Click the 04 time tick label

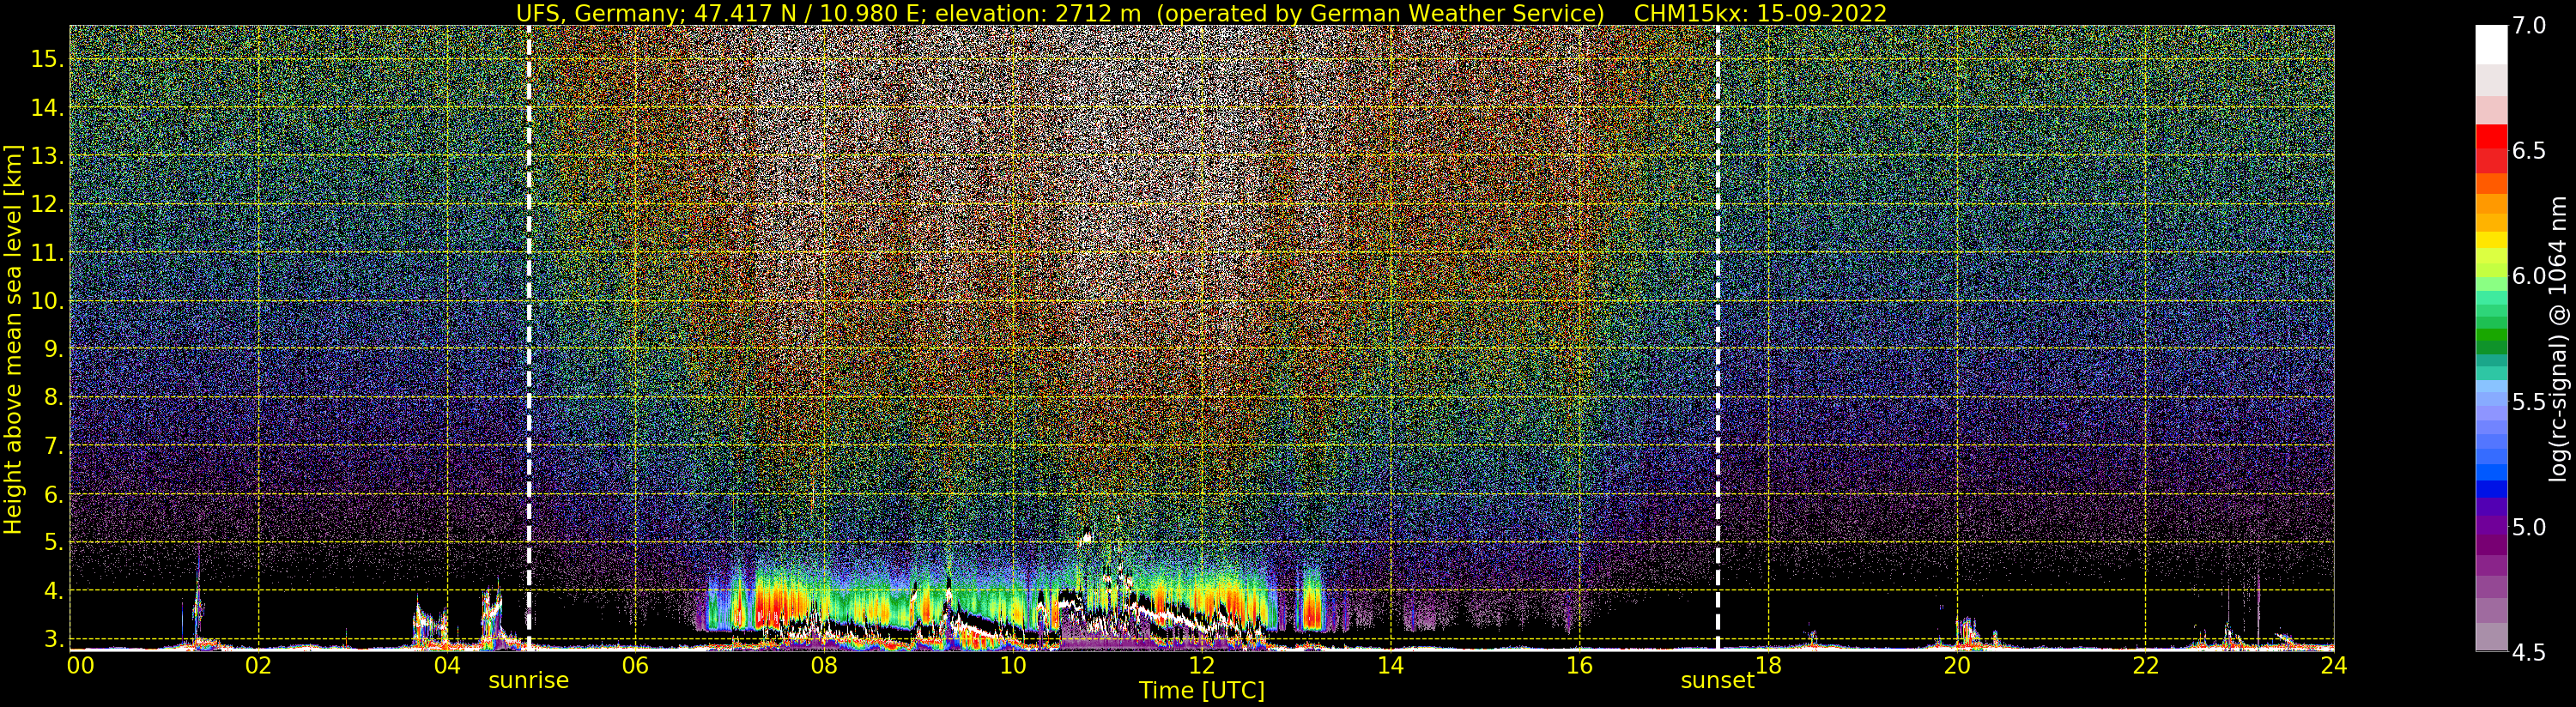(447, 665)
